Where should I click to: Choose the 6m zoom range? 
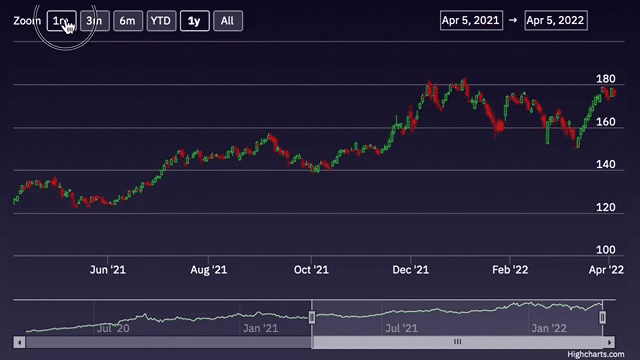pyautogui.click(x=128, y=21)
